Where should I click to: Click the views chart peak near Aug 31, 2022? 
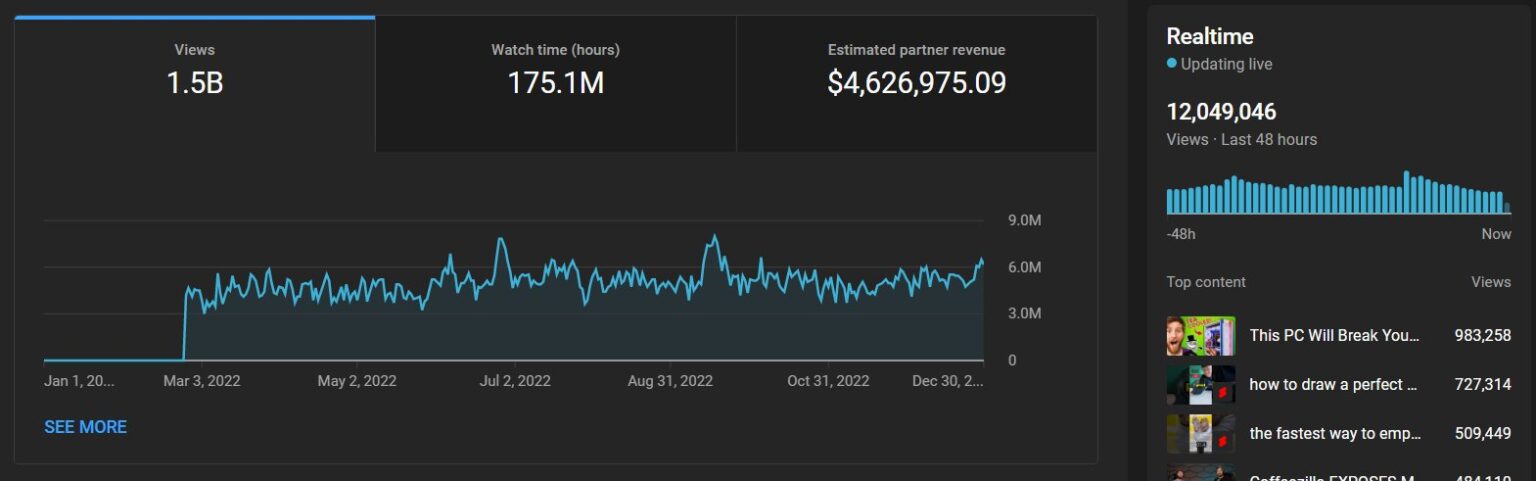pos(713,238)
